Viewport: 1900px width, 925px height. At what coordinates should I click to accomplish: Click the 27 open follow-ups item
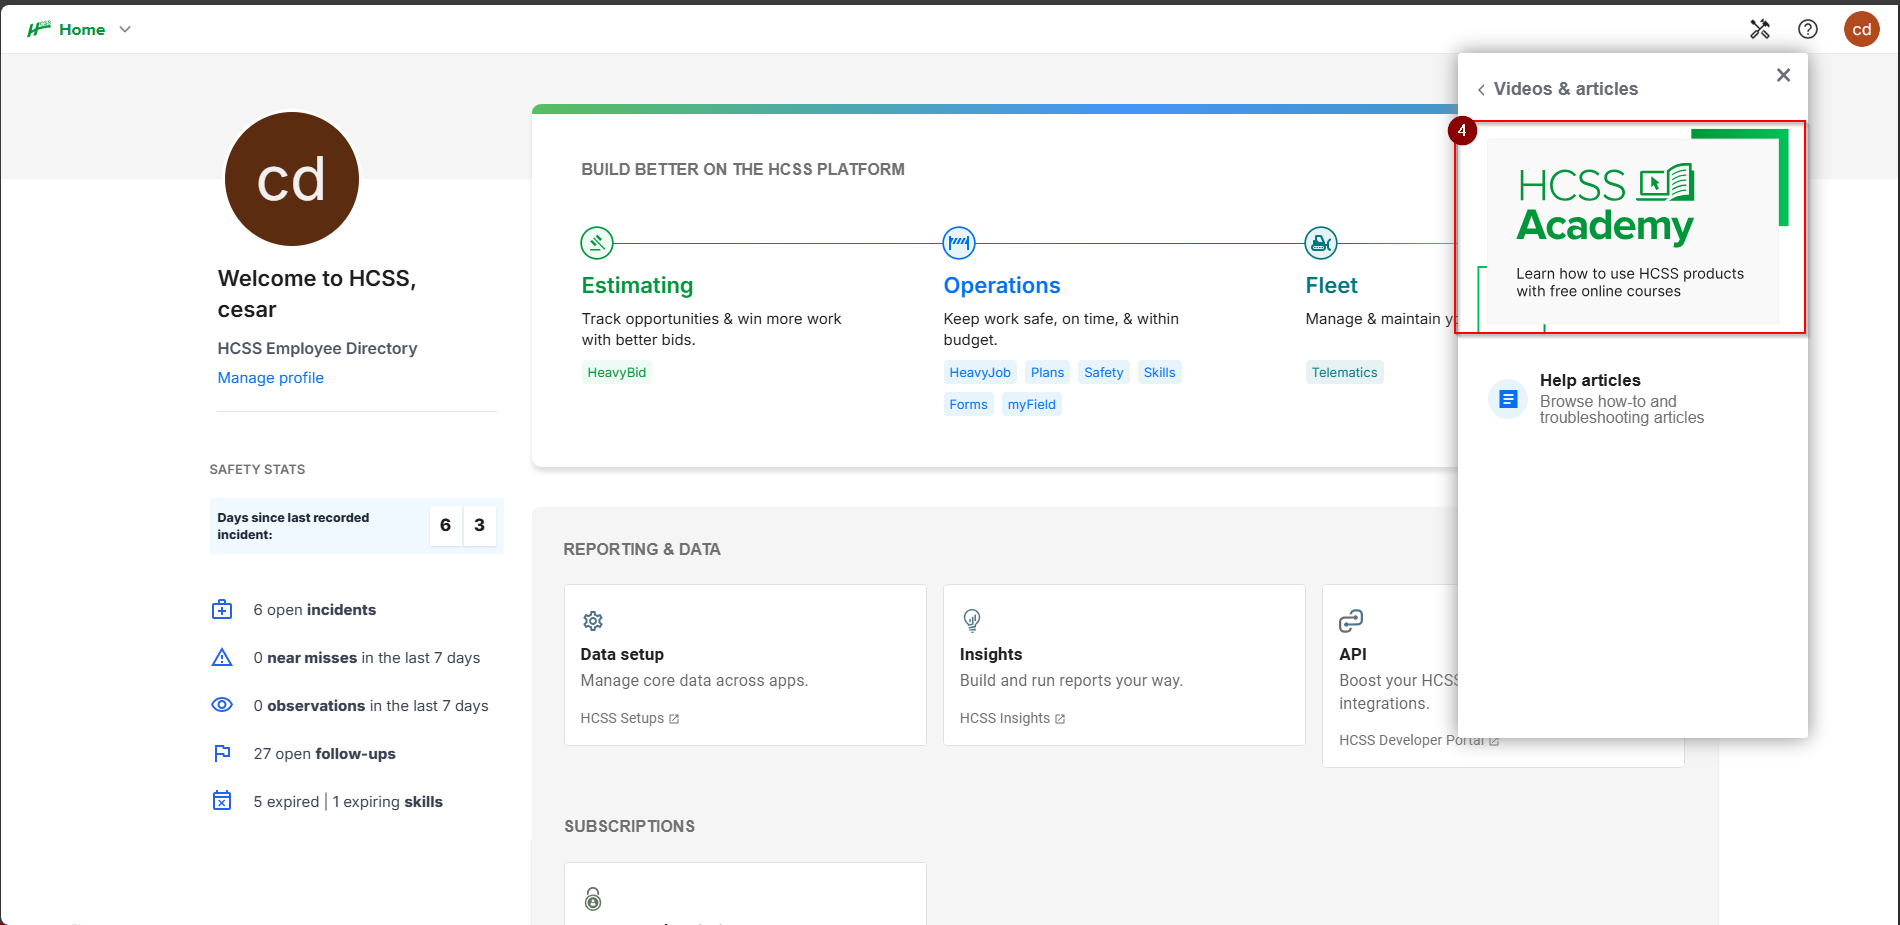coord(324,754)
